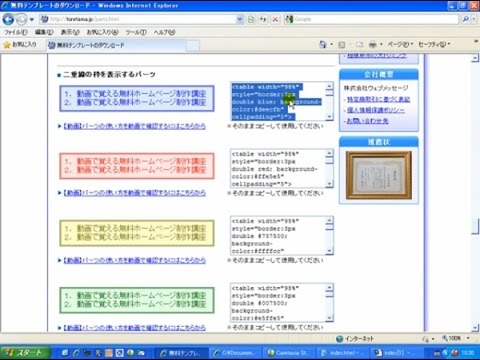Open the お問い合わせ先 sidebar link
This screenshot has height=360, width=480.
tap(367, 121)
